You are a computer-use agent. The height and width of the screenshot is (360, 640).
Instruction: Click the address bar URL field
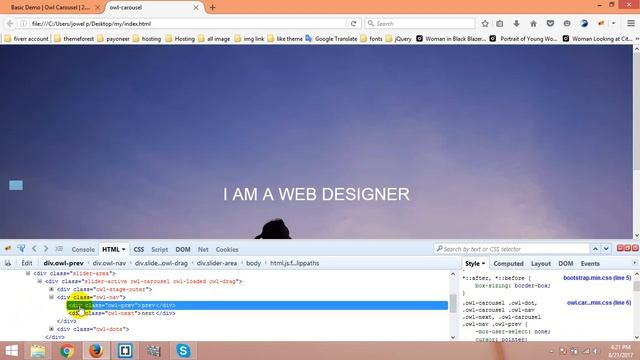coord(188,24)
